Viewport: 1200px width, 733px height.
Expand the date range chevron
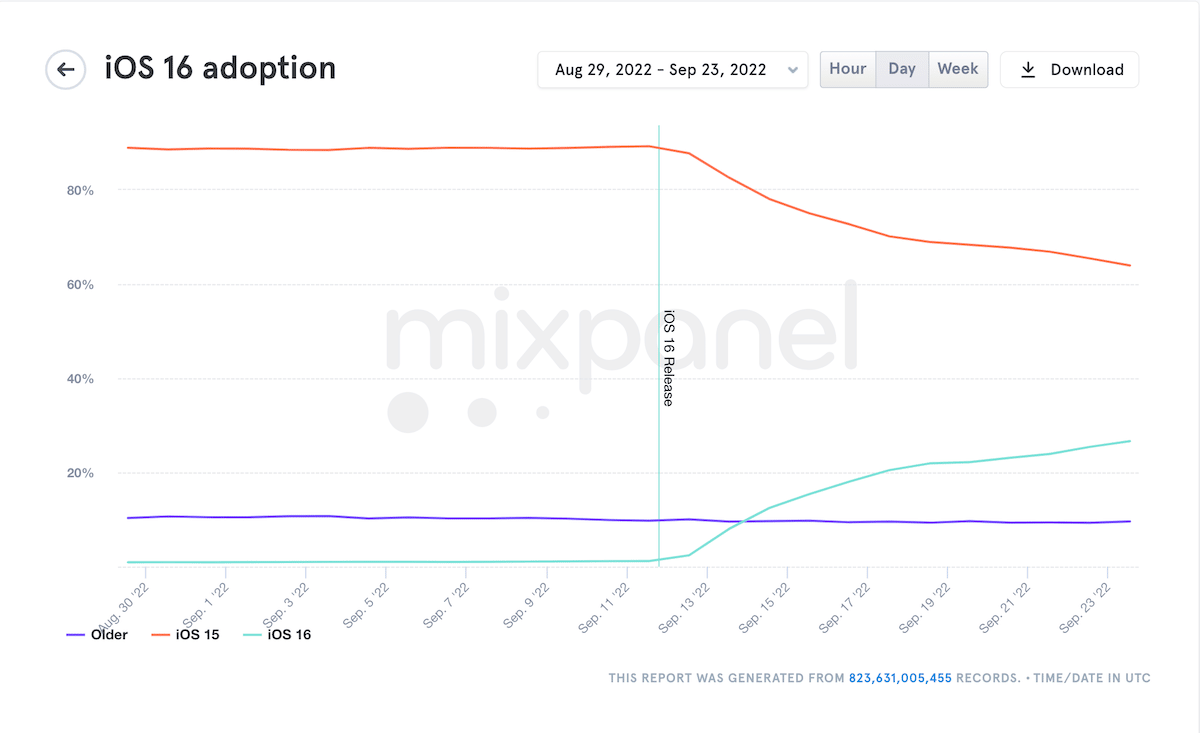[793, 70]
